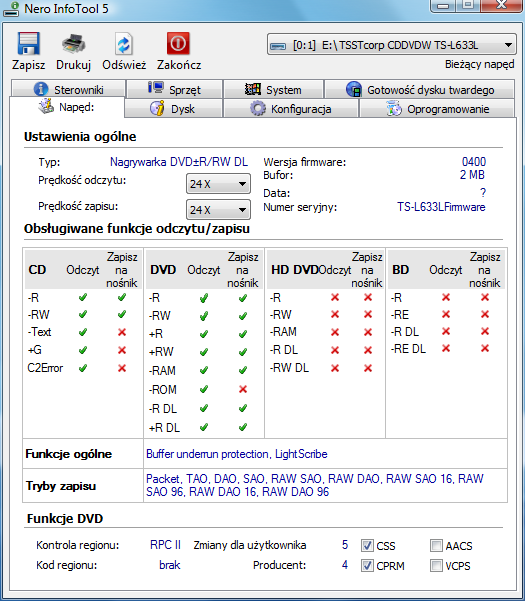Click the drive type Nagrywarka DVD±R/RW DL

179,162
